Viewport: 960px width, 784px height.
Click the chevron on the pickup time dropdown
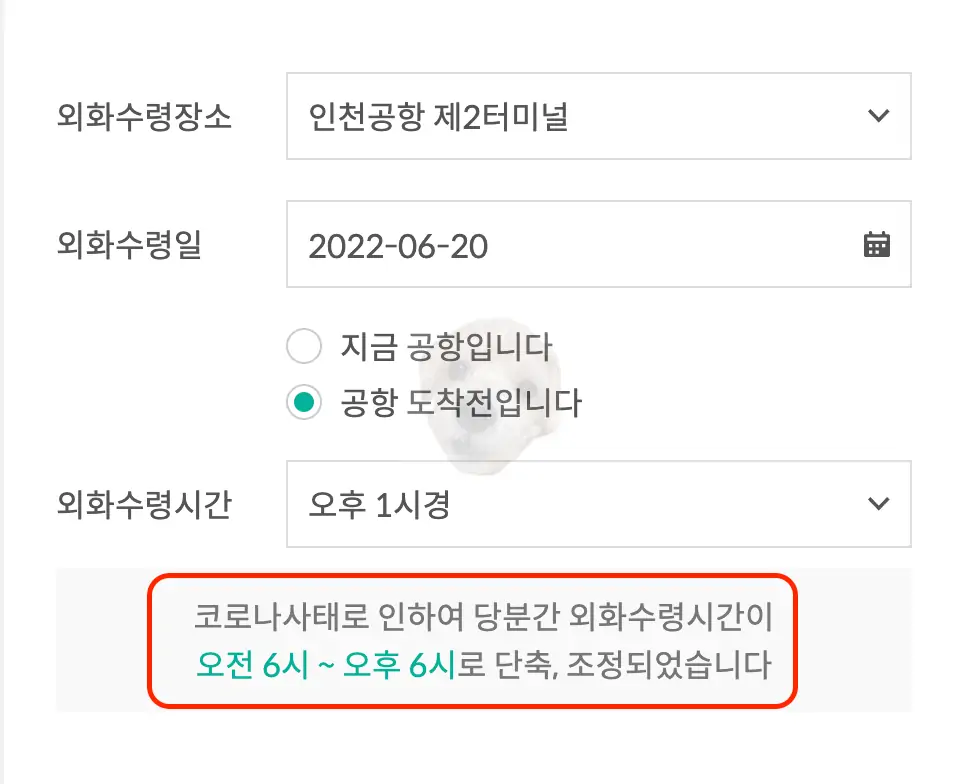[878, 505]
